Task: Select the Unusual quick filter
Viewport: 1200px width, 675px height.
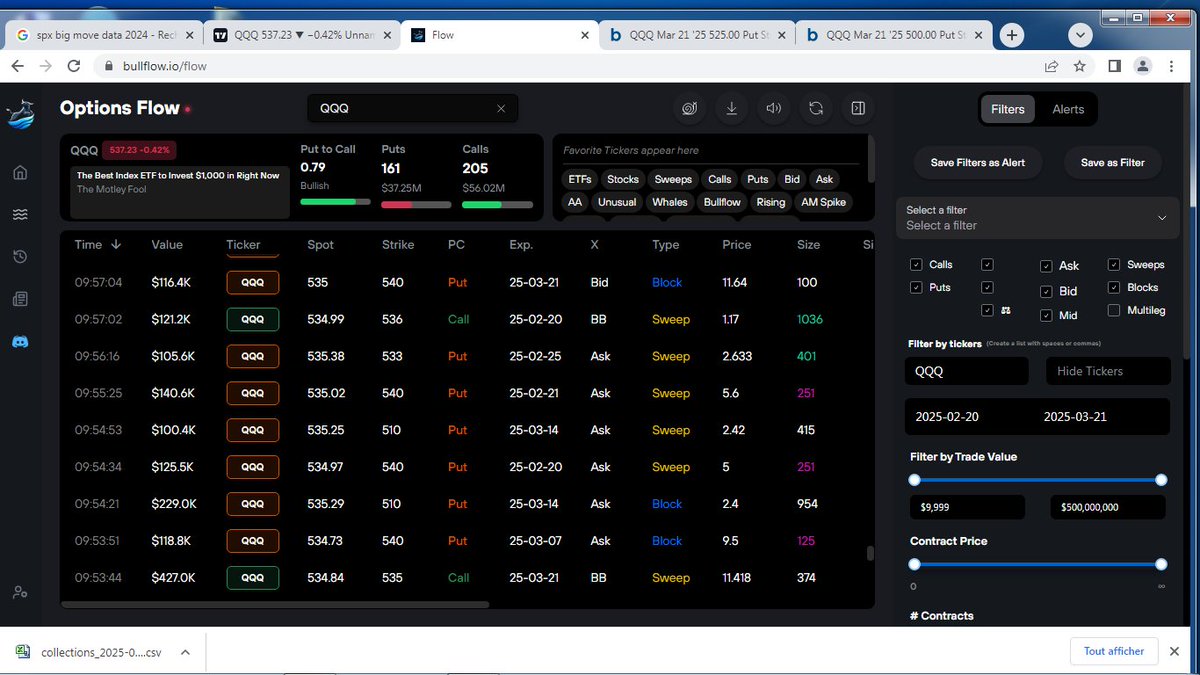Action: pos(616,202)
